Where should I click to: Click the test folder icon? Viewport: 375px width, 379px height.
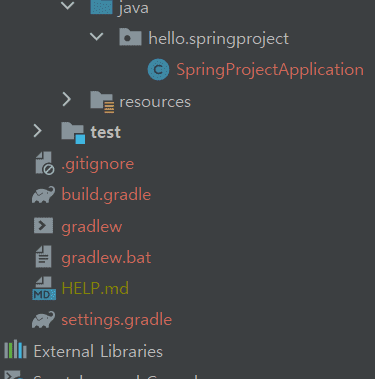click(73, 133)
